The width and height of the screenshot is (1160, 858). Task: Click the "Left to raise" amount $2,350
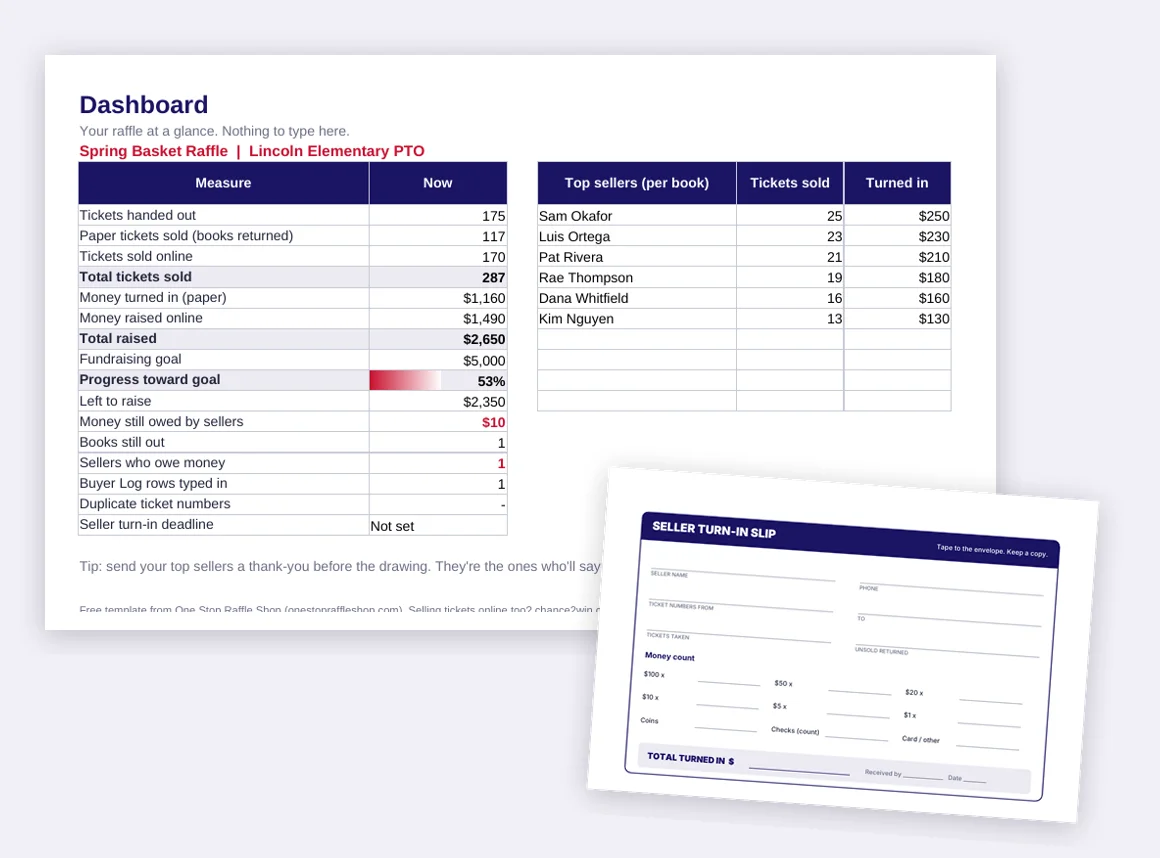tap(485, 402)
